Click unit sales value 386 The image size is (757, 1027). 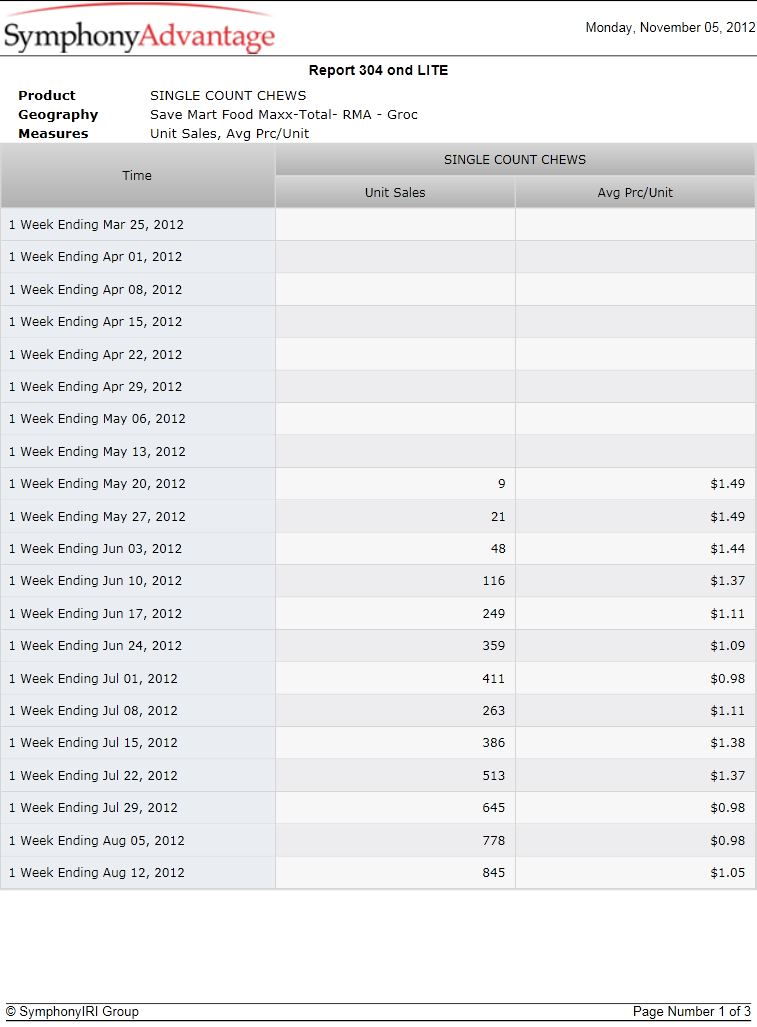tap(494, 743)
